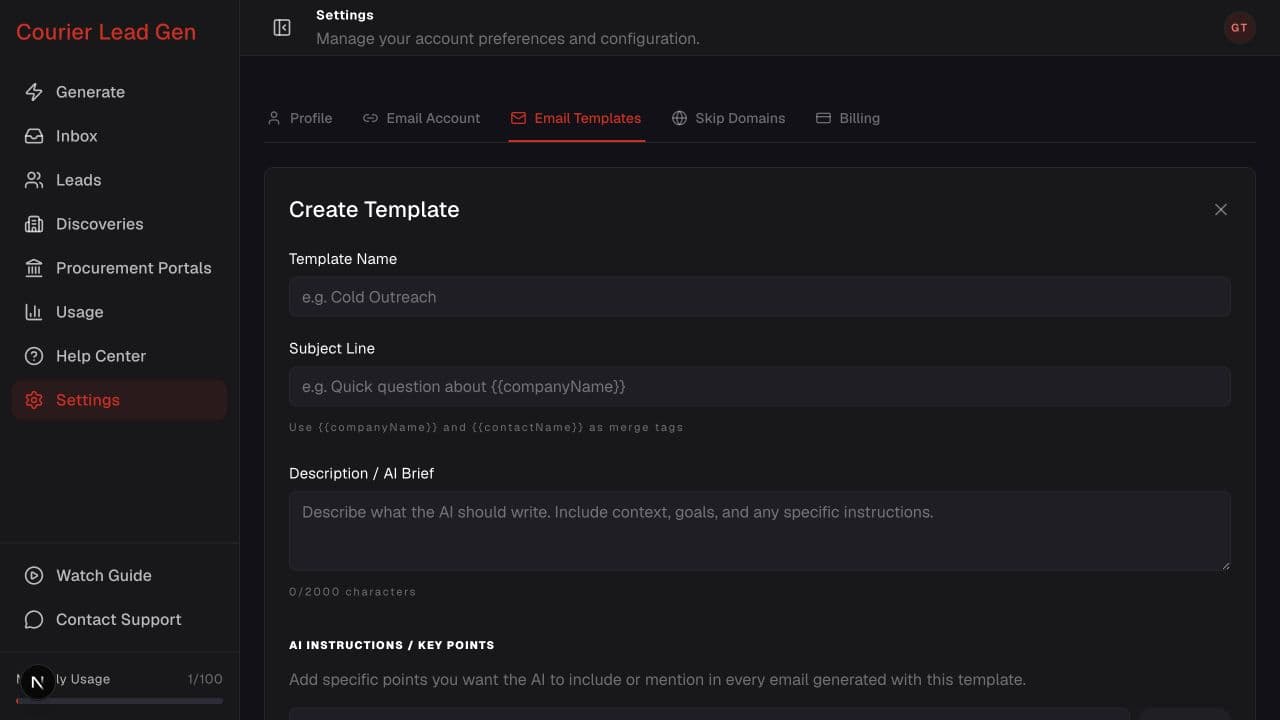Viewport: 1280px width, 720px height.
Task: Click the Inbox tray icon
Action: point(34,136)
